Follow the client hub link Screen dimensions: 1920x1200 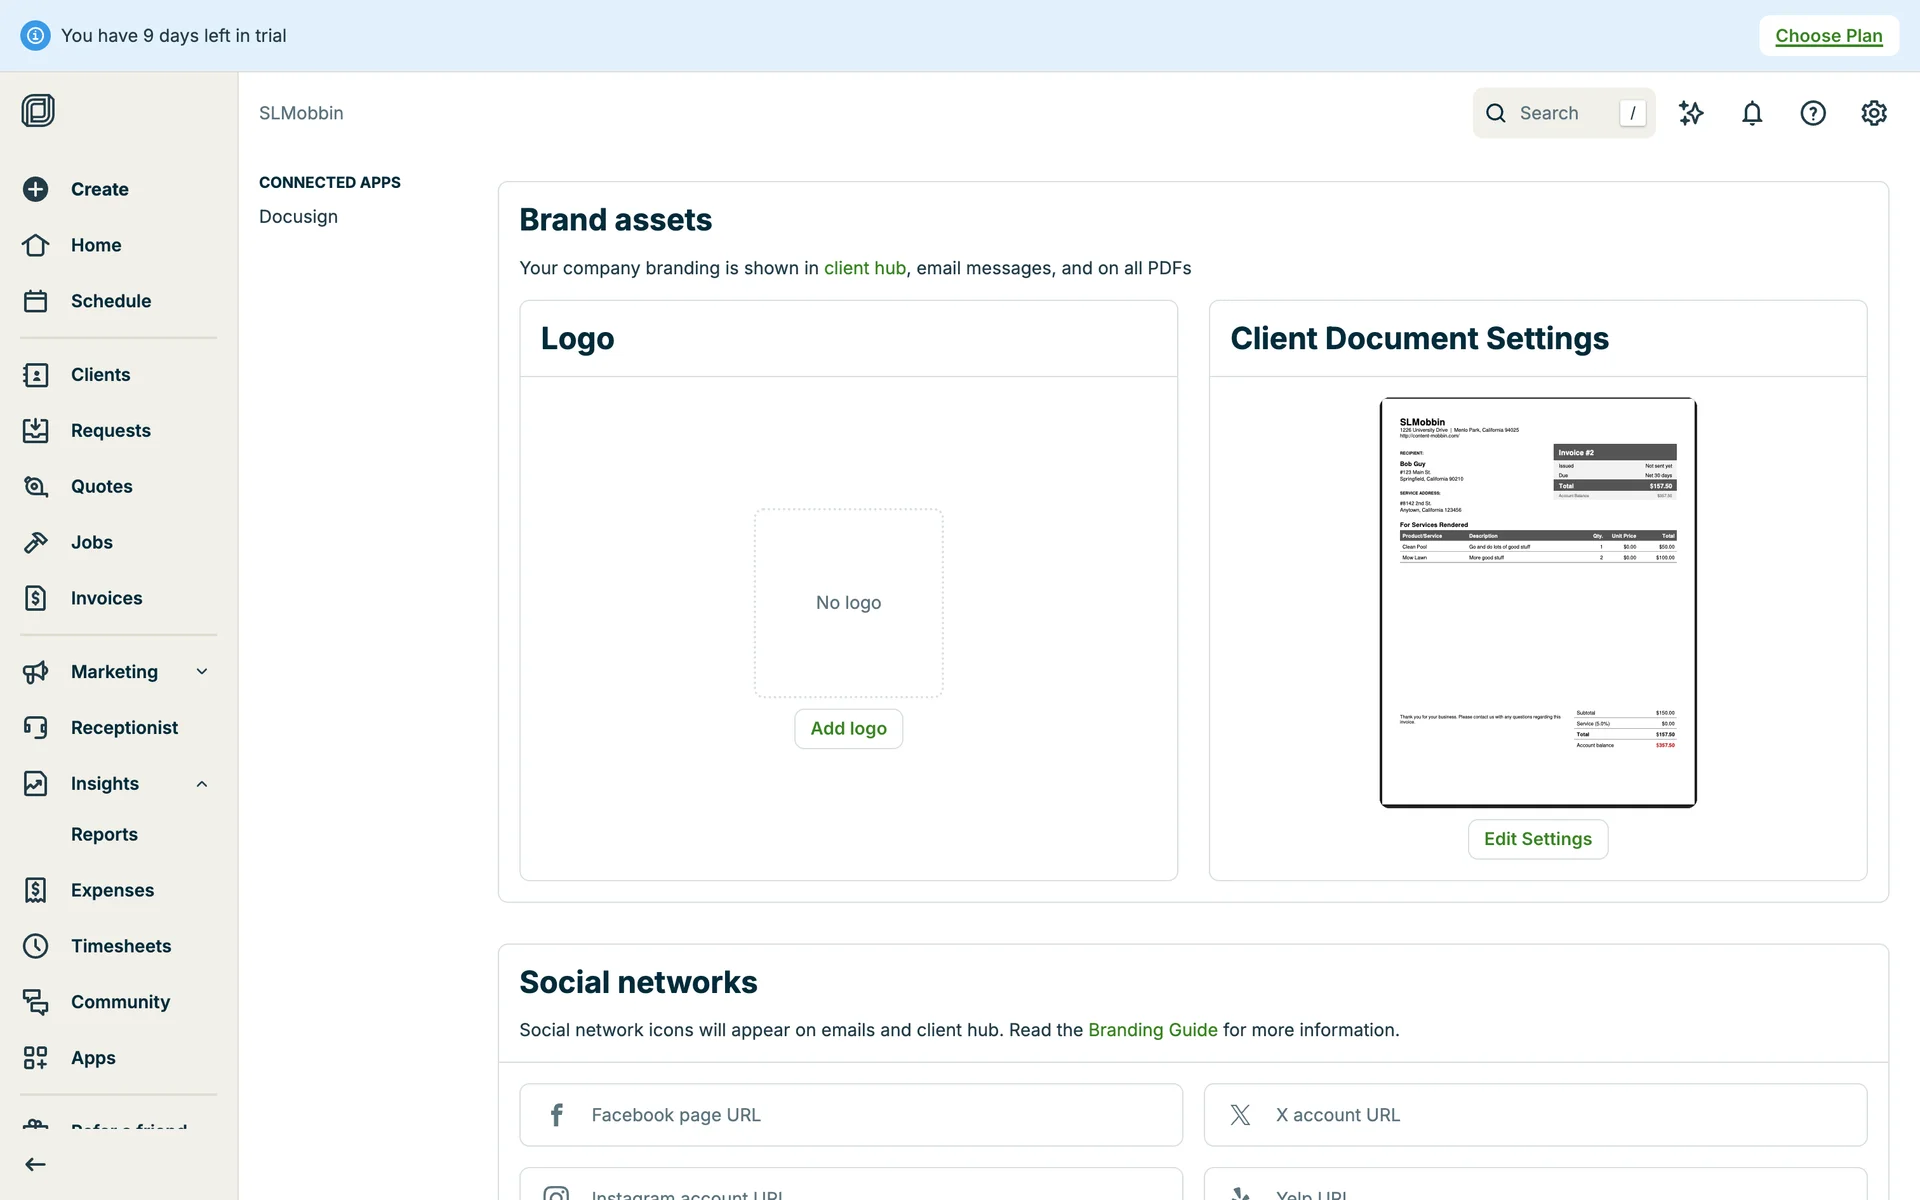pos(864,268)
